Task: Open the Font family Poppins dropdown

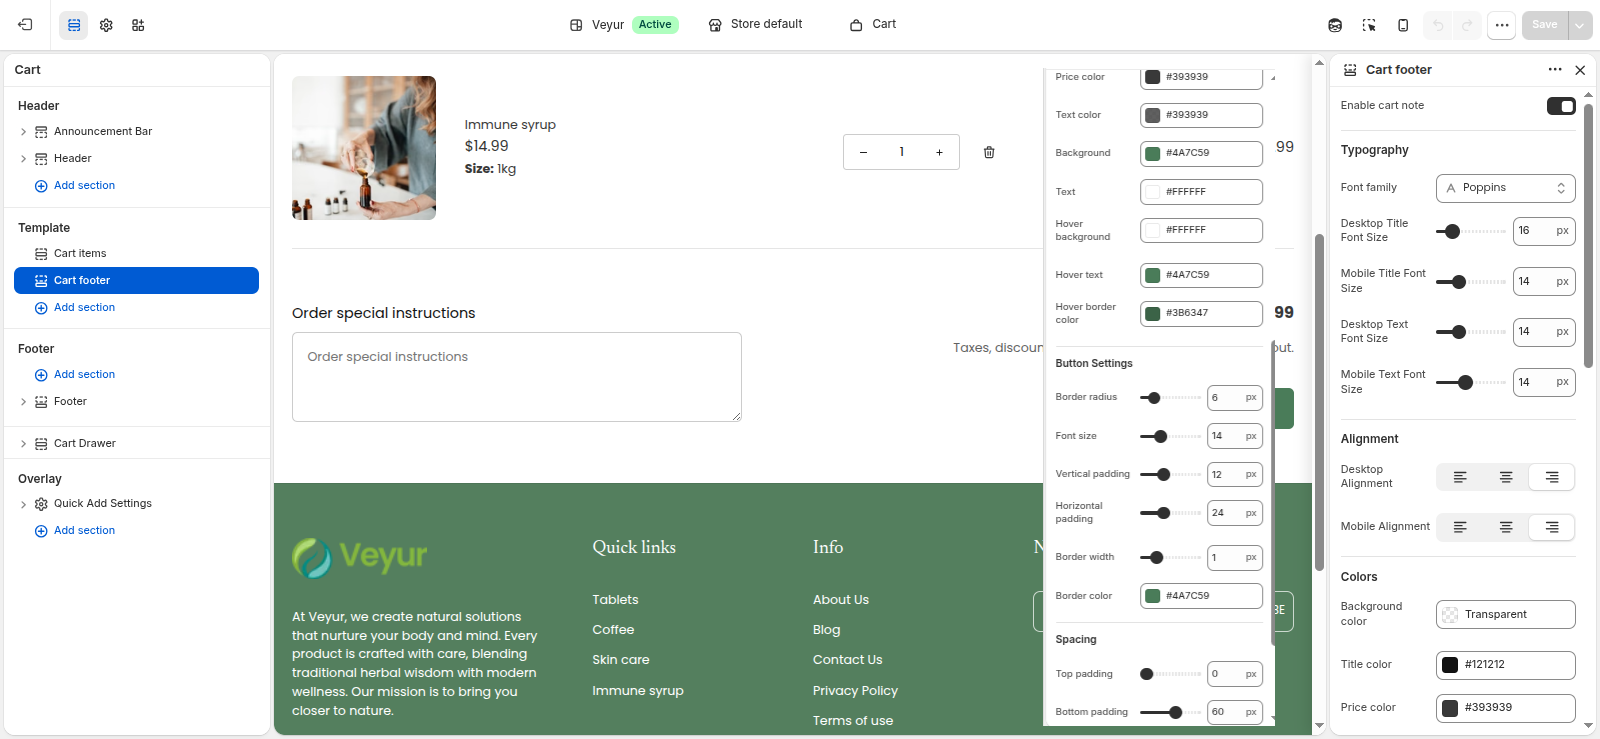Action: click(1506, 188)
